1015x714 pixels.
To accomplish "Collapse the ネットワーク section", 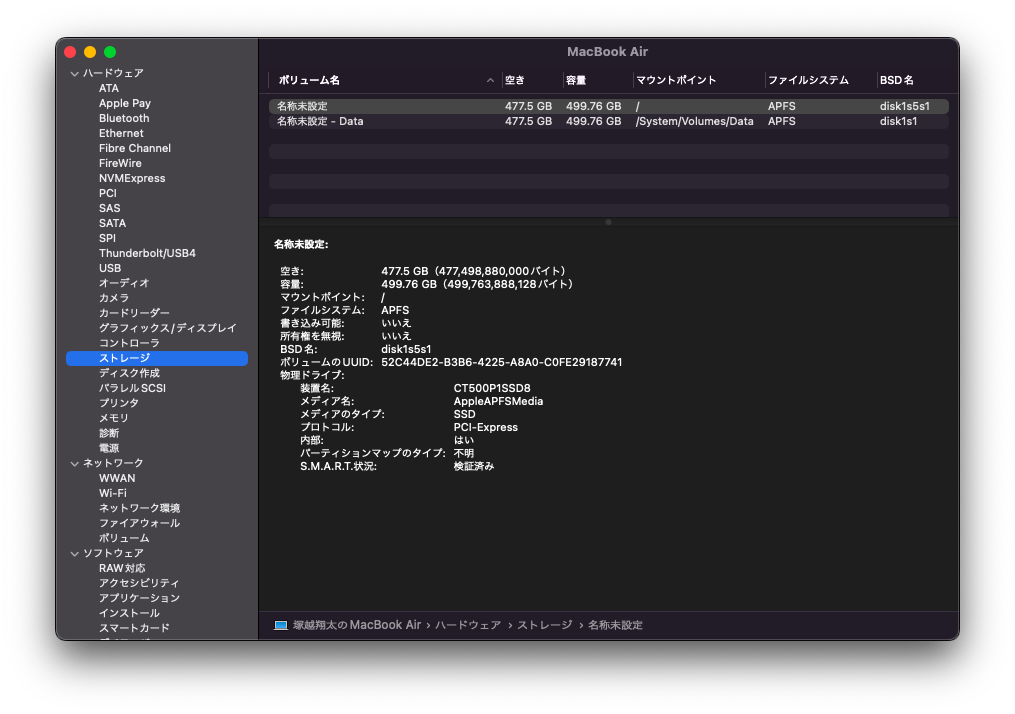I will point(74,463).
